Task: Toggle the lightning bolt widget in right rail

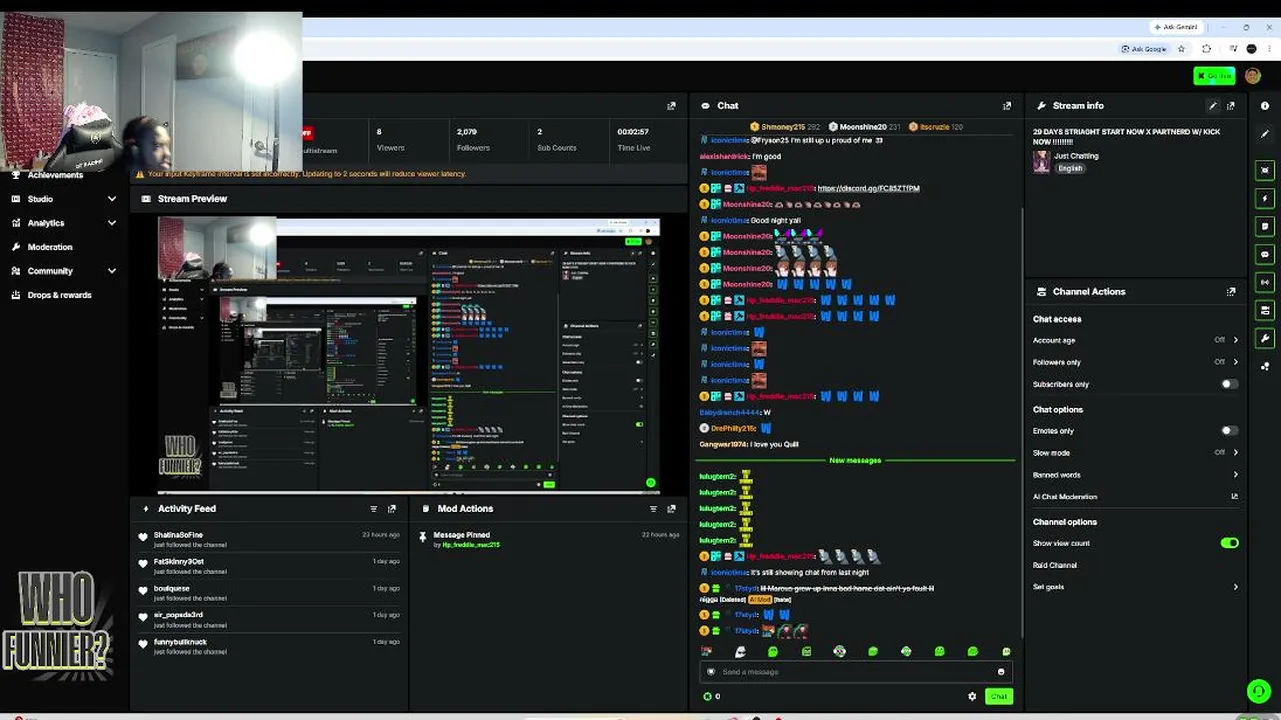Action: pos(1265,198)
